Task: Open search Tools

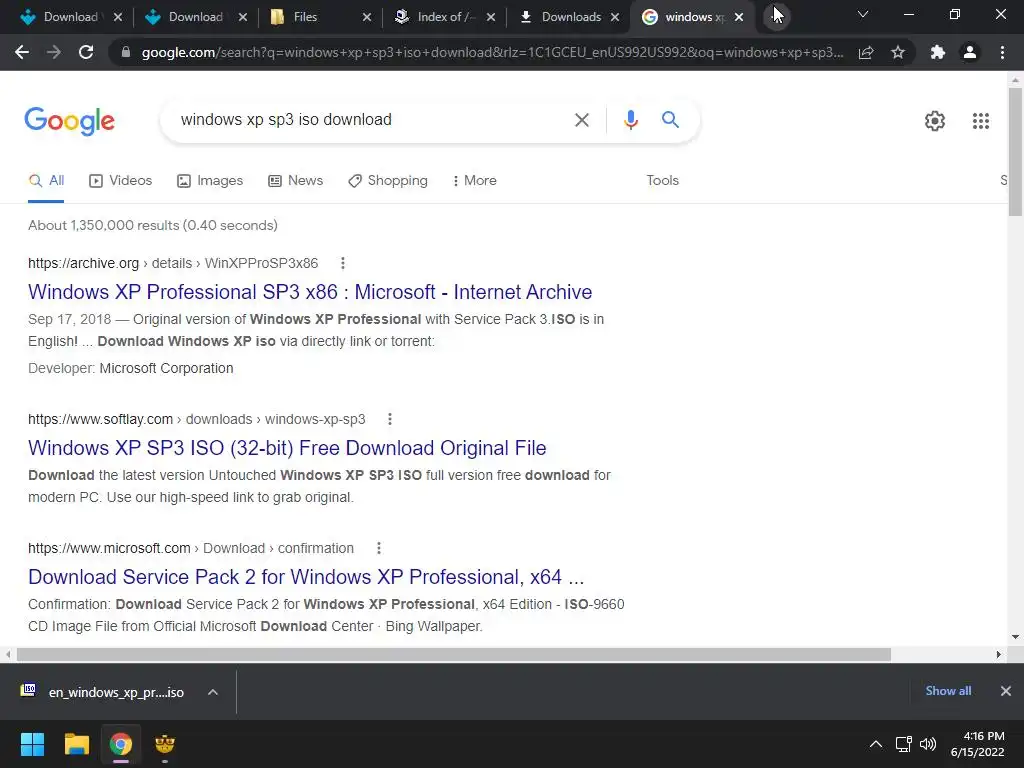Action: (662, 181)
